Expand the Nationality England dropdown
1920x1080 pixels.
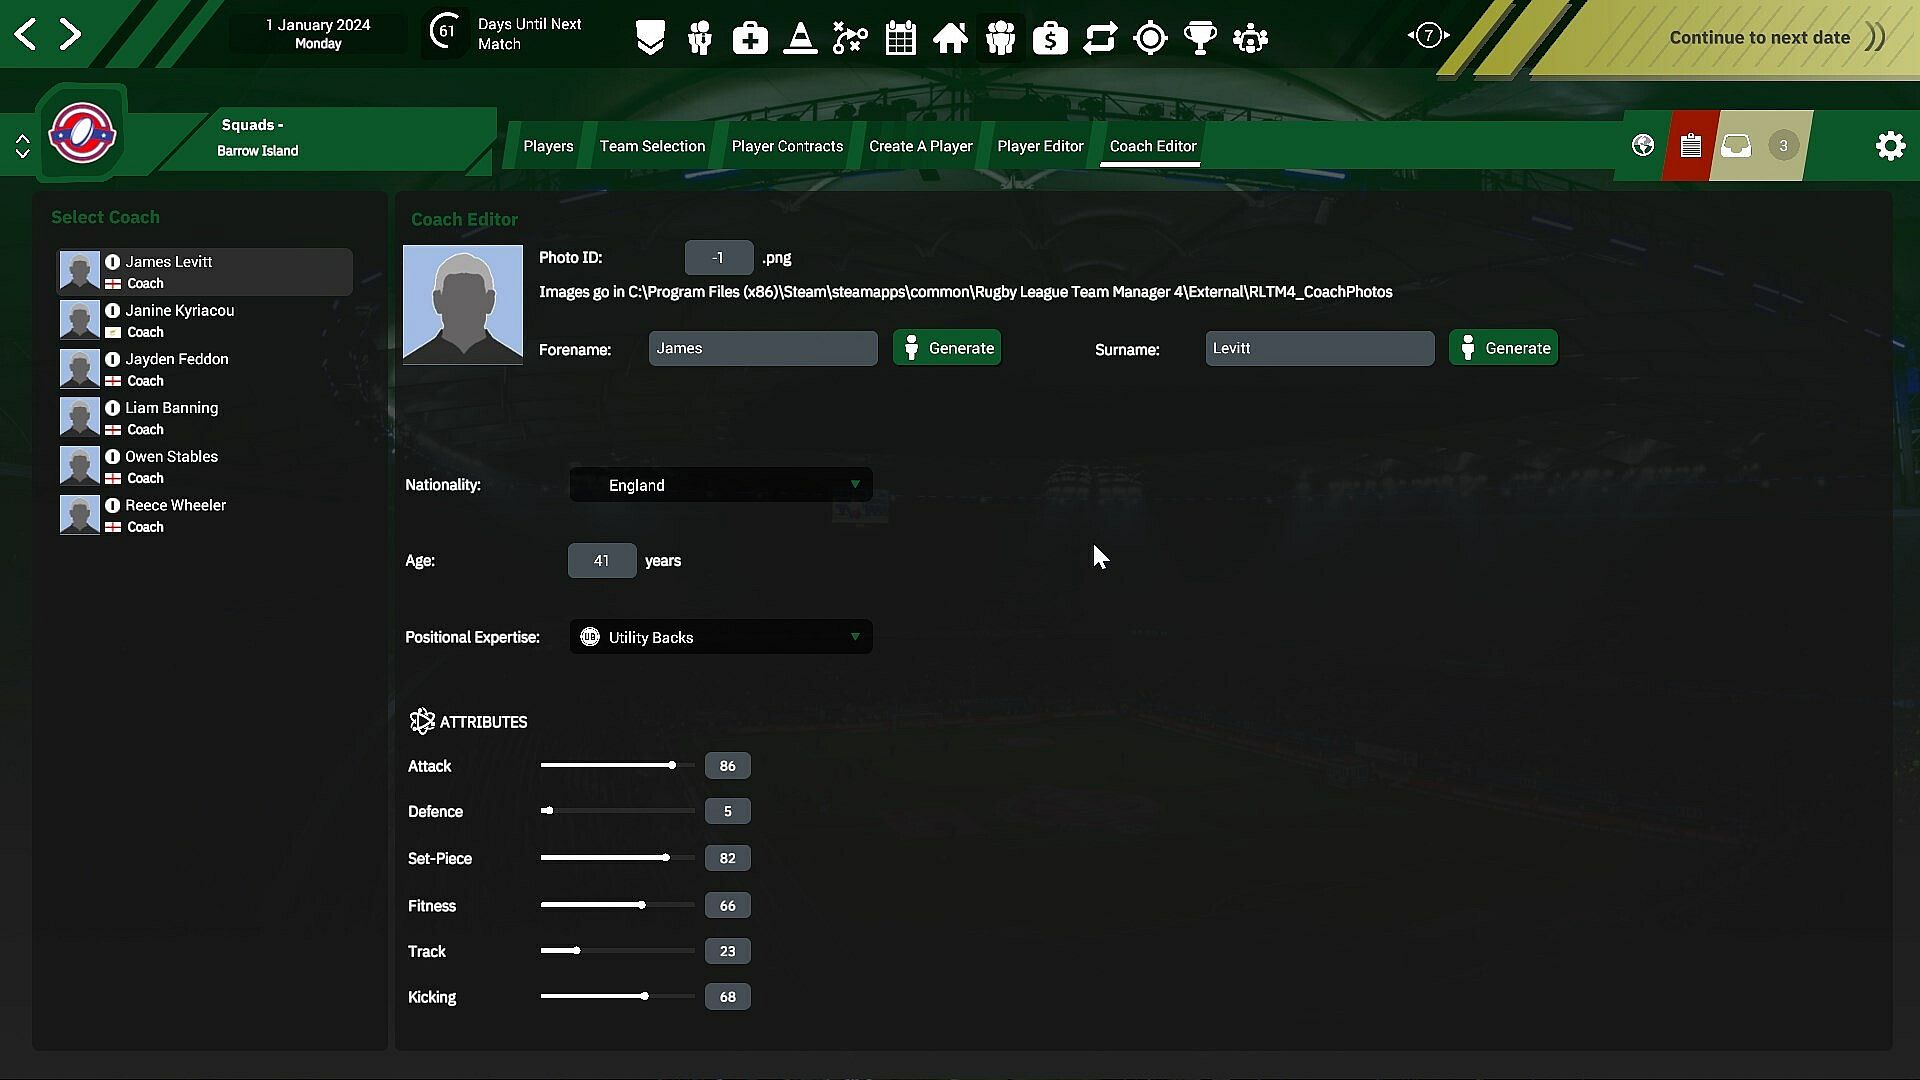(720, 485)
